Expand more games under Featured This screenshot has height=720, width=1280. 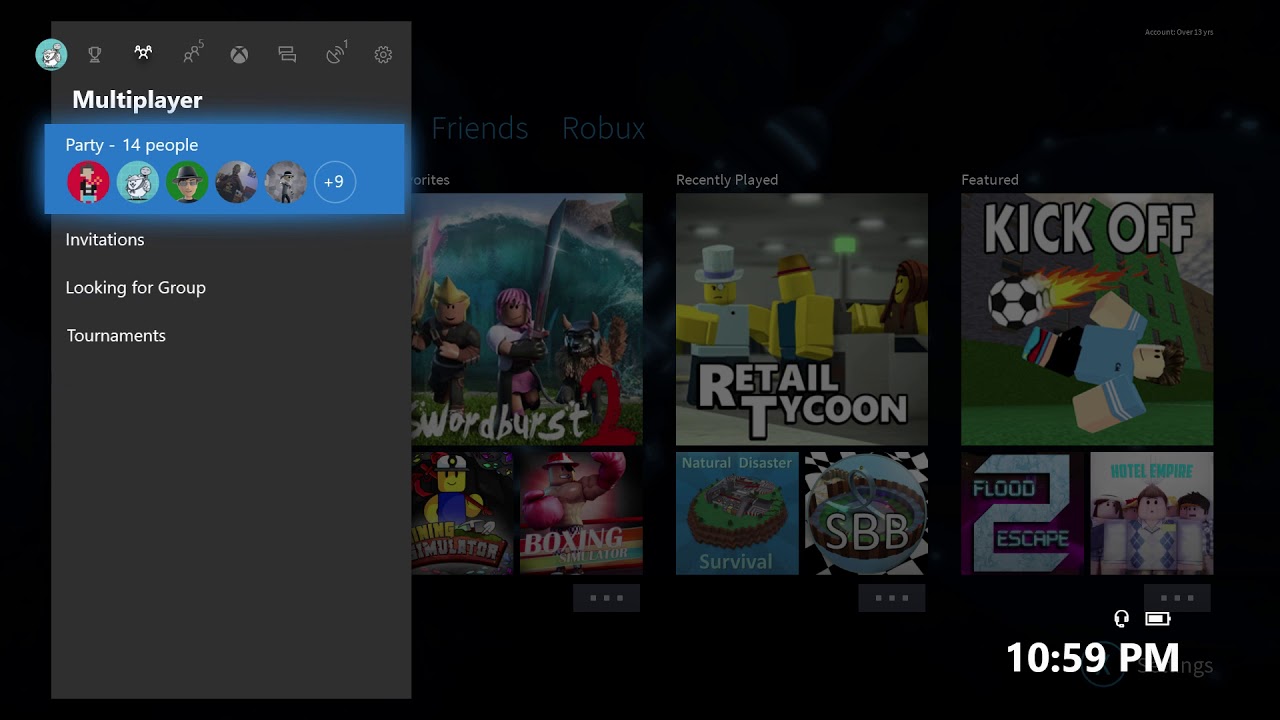pyautogui.click(x=1177, y=598)
